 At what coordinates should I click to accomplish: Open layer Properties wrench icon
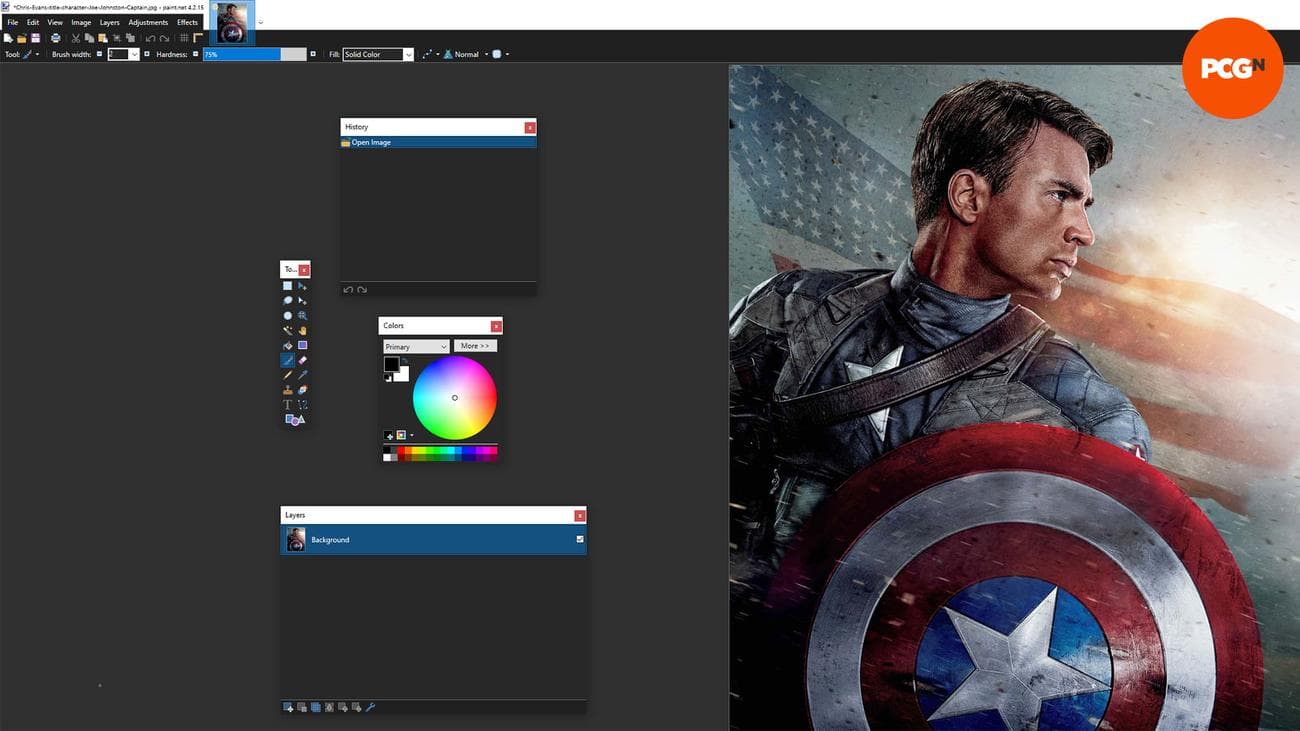point(370,707)
